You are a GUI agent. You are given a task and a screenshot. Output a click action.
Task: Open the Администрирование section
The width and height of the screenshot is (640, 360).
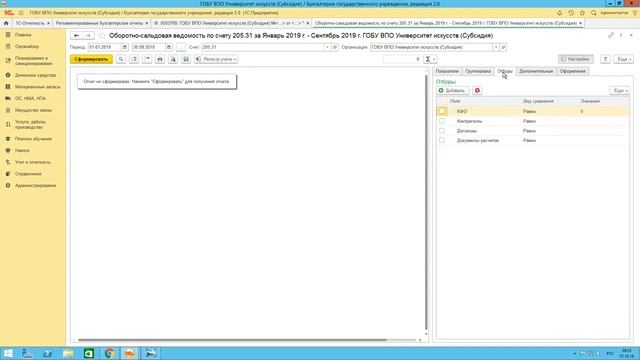pyautogui.click(x=36, y=186)
